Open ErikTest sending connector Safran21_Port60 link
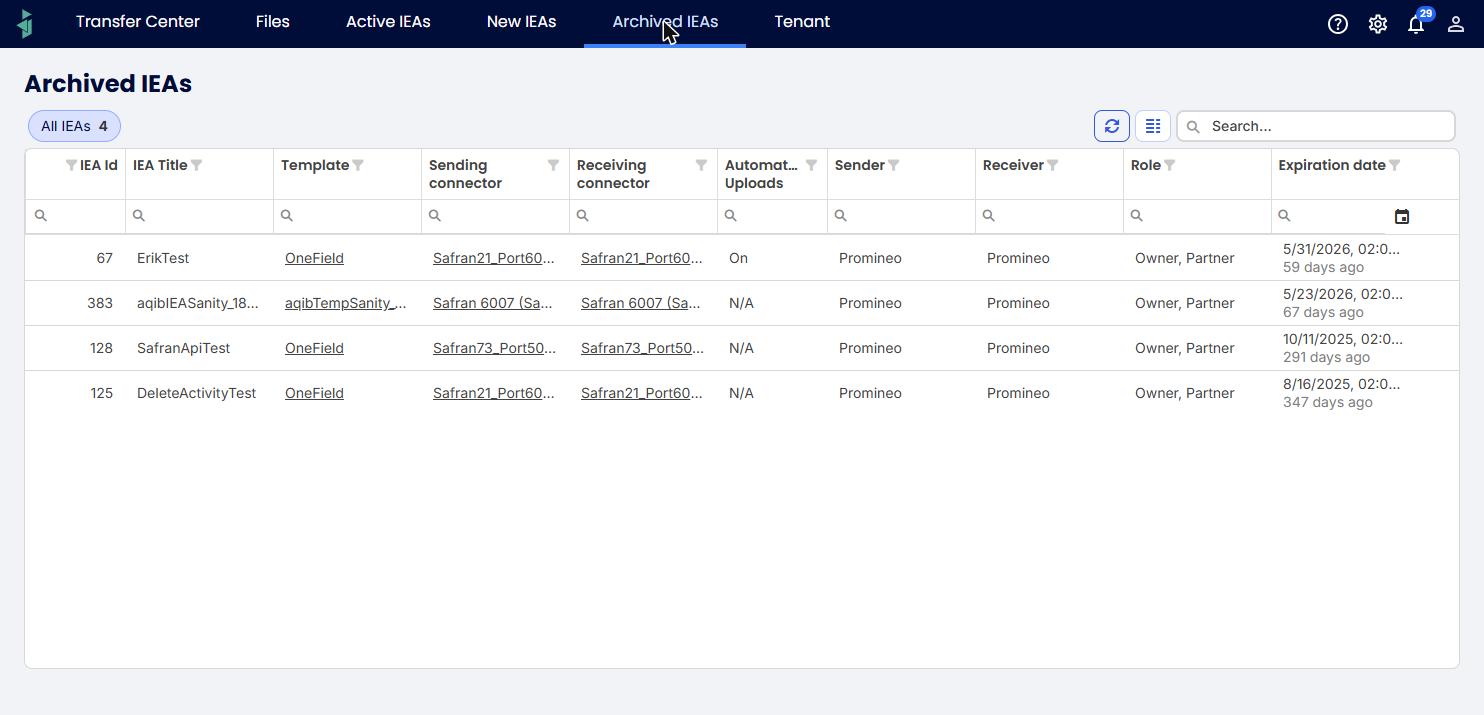Viewport: 1484px width, 715px height. pos(494,258)
